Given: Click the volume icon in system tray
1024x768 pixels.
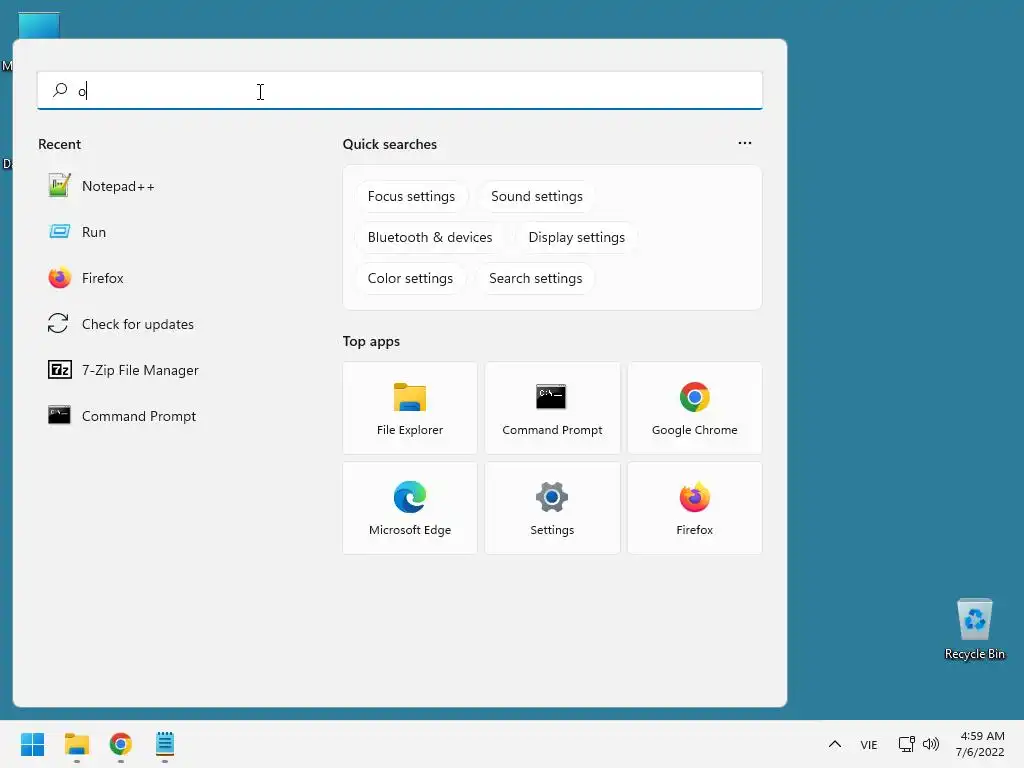Looking at the screenshot, I should point(931,744).
